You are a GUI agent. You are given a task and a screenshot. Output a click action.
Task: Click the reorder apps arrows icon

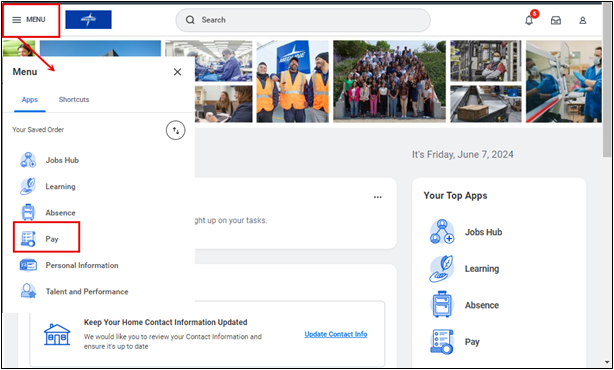(175, 131)
